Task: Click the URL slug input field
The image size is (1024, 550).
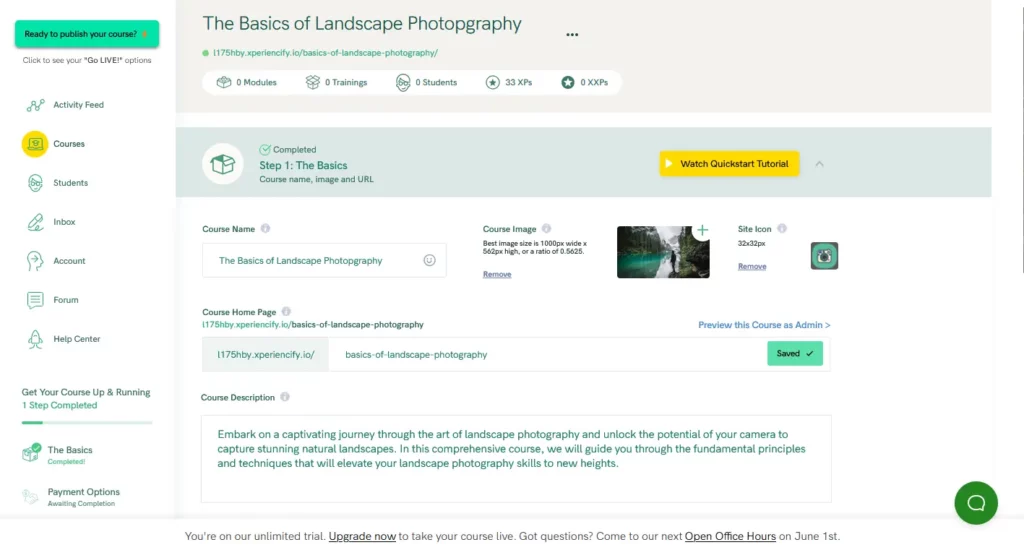Action: pos(547,355)
